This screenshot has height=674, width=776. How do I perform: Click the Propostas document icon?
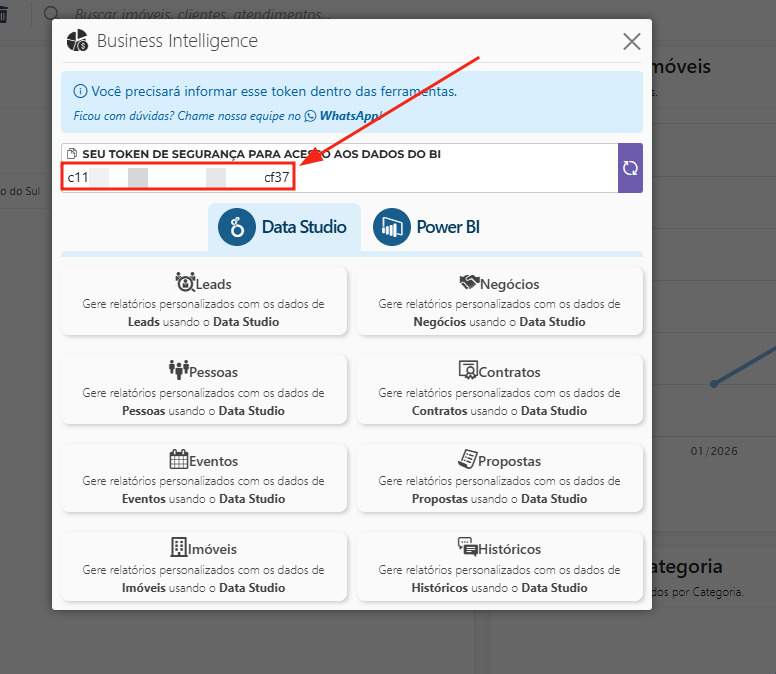tap(467, 459)
